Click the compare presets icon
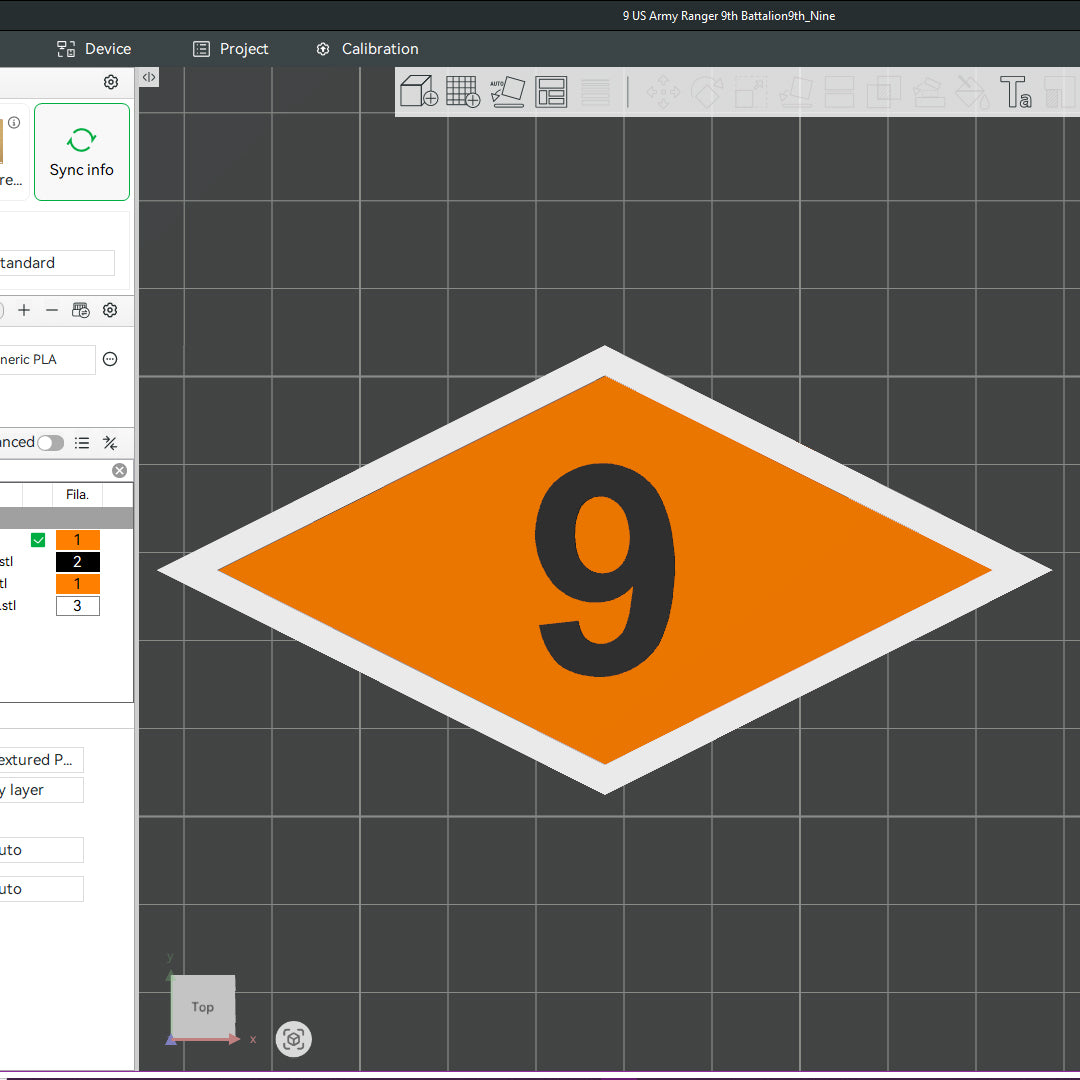The width and height of the screenshot is (1080, 1080). [110, 442]
